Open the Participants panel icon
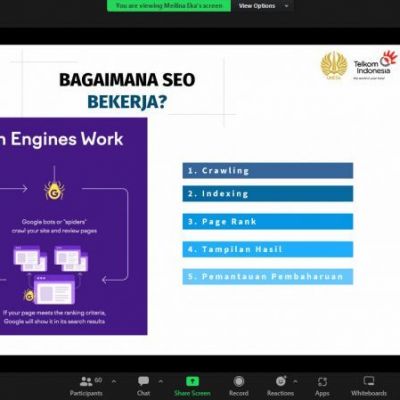This screenshot has width=400, height=400. (x=86, y=381)
